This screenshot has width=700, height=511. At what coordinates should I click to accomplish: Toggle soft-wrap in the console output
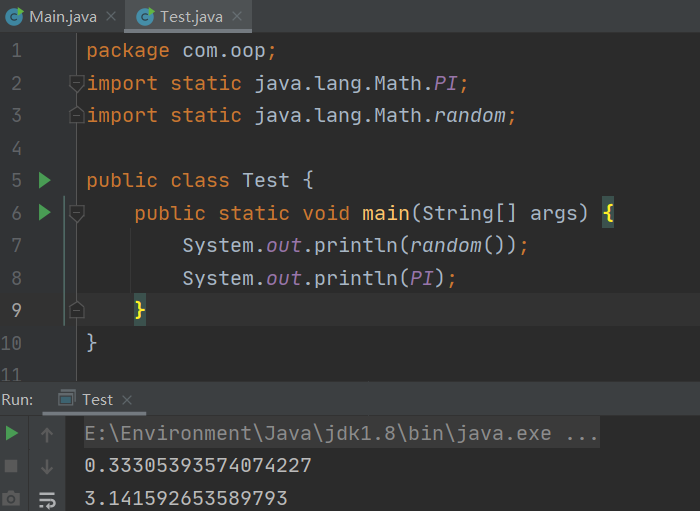tap(47, 498)
